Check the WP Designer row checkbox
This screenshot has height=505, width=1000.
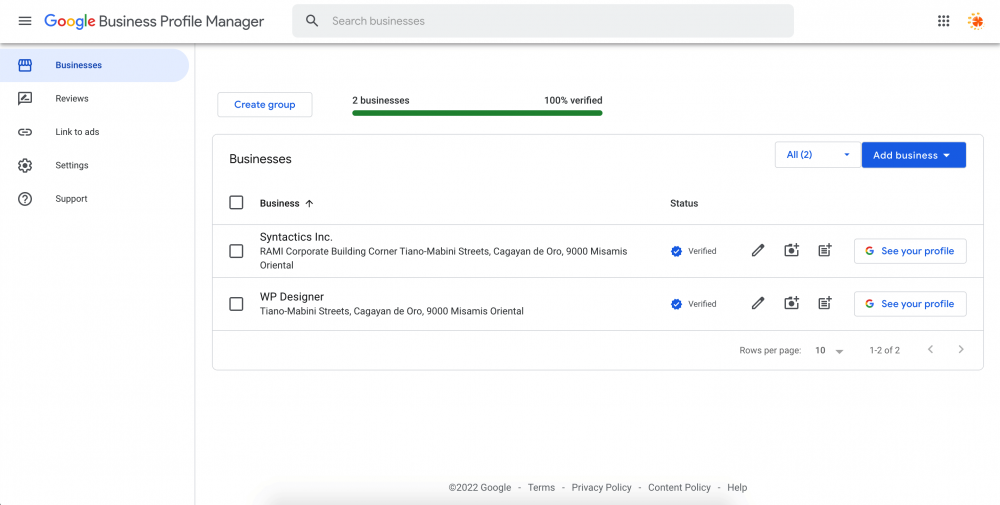click(236, 304)
